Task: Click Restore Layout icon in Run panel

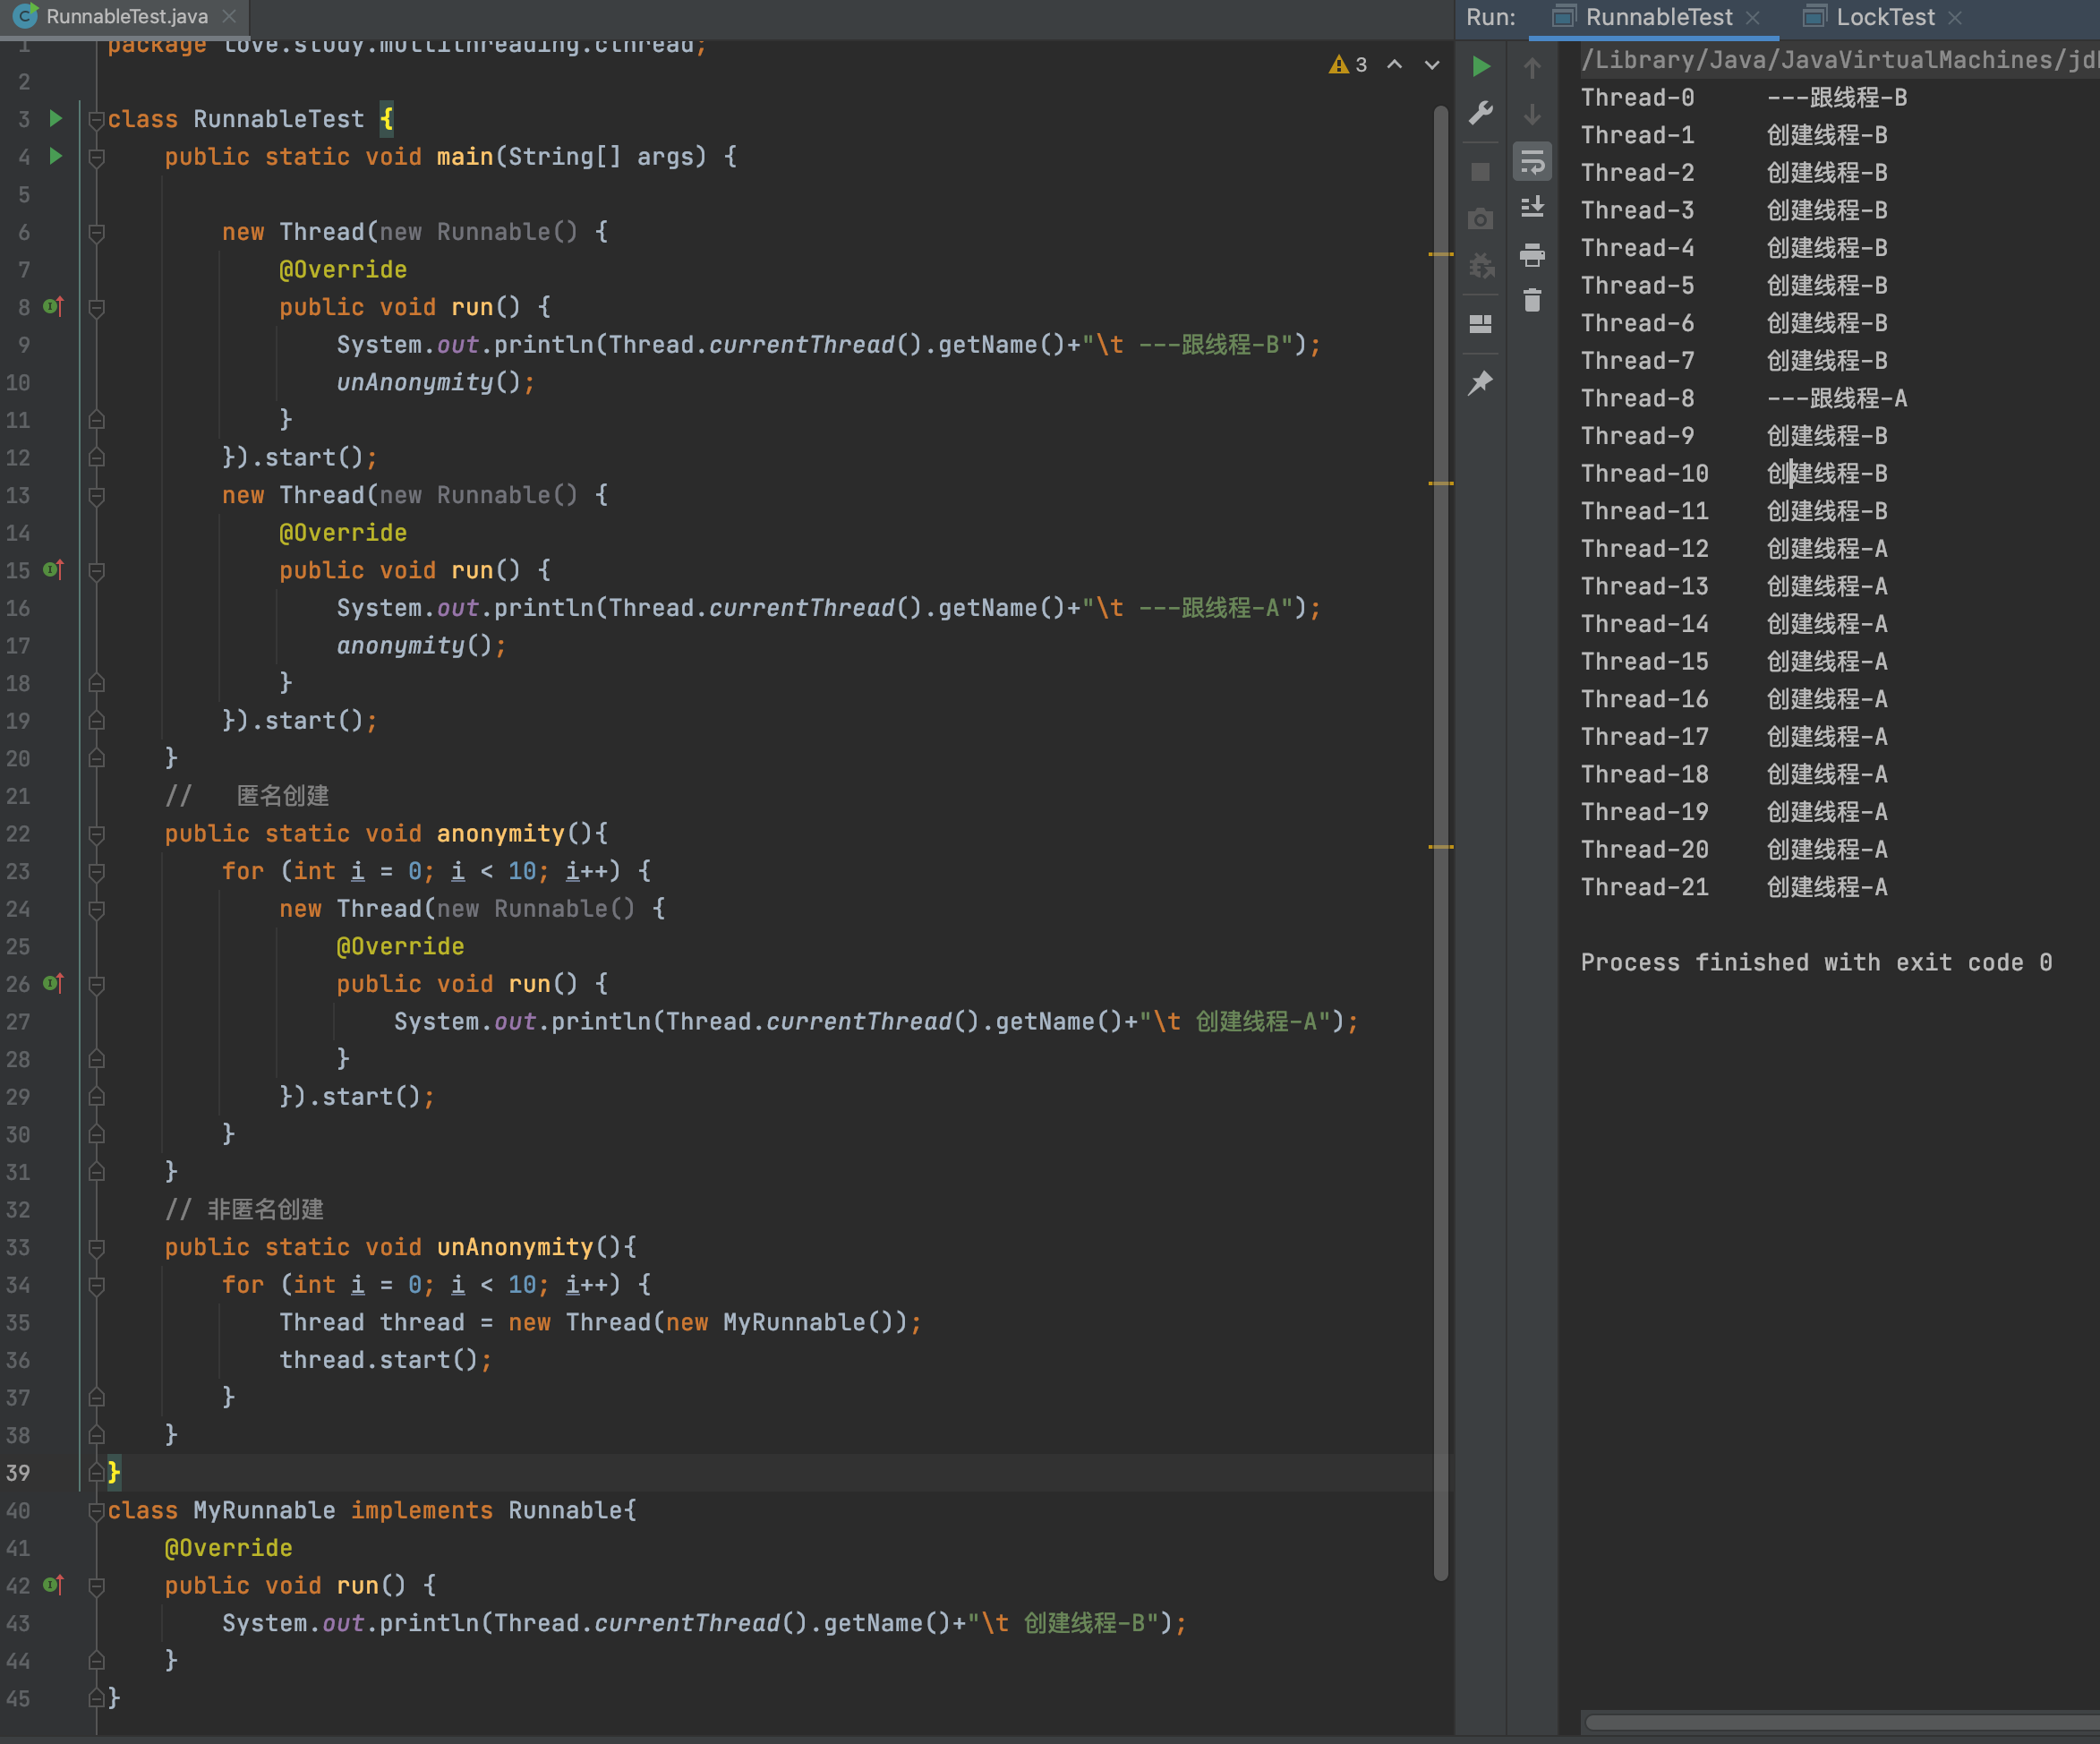Action: tap(1481, 324)
